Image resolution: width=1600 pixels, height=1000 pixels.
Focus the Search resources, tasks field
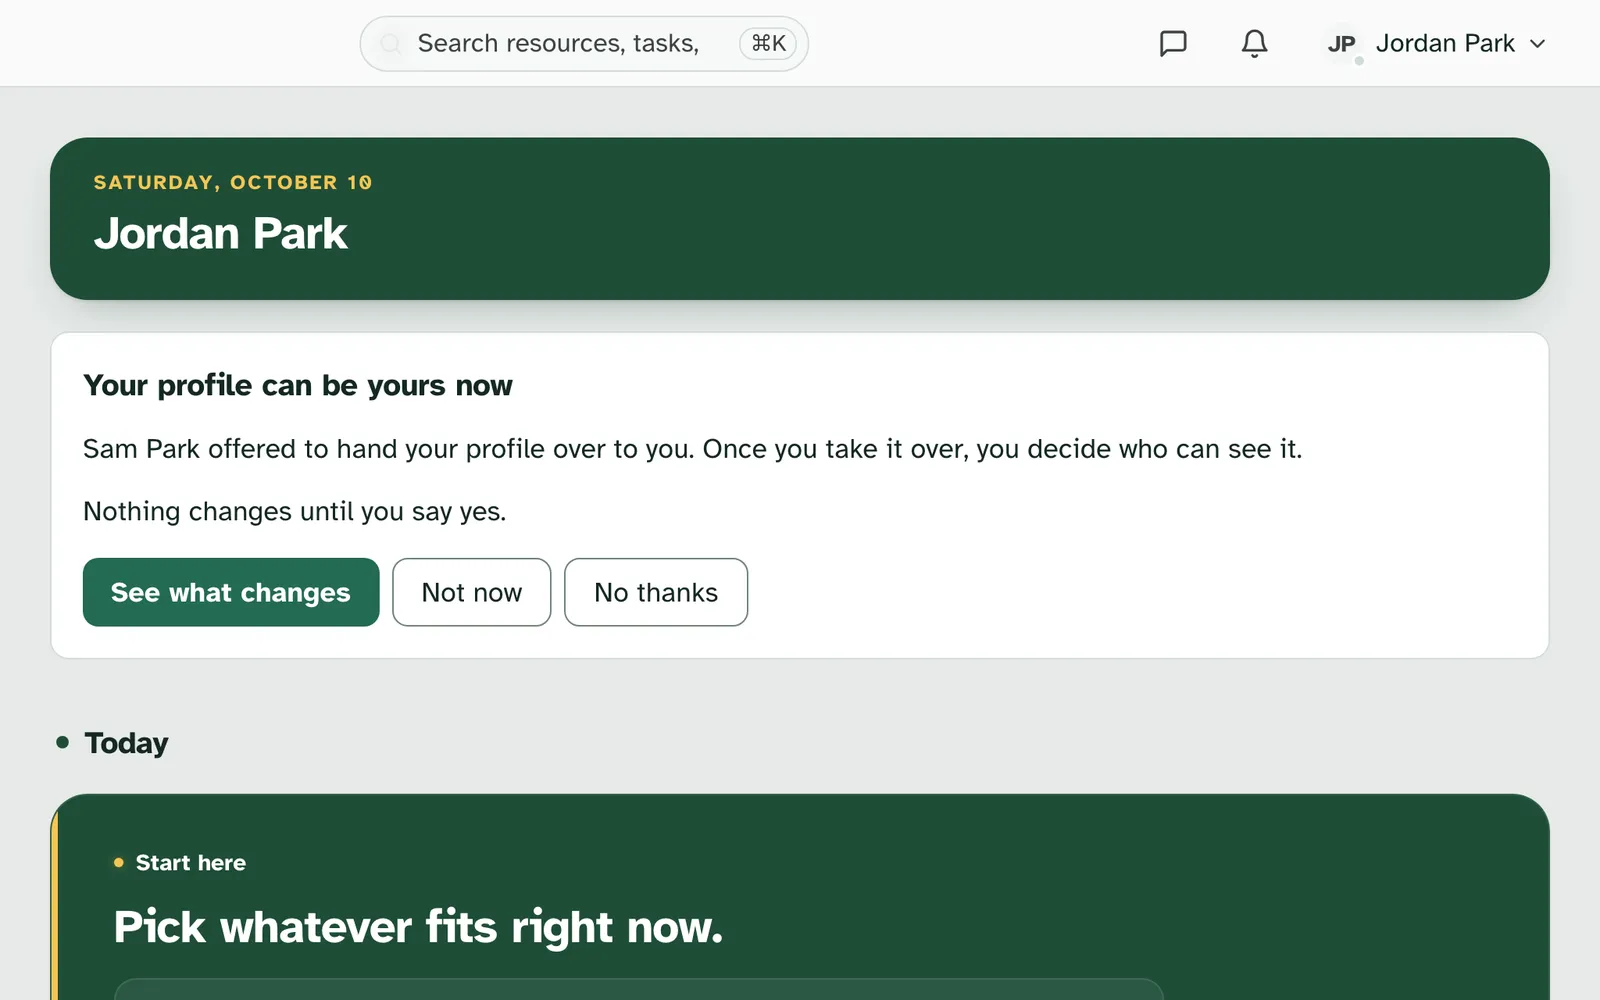[x=584, y=44]
